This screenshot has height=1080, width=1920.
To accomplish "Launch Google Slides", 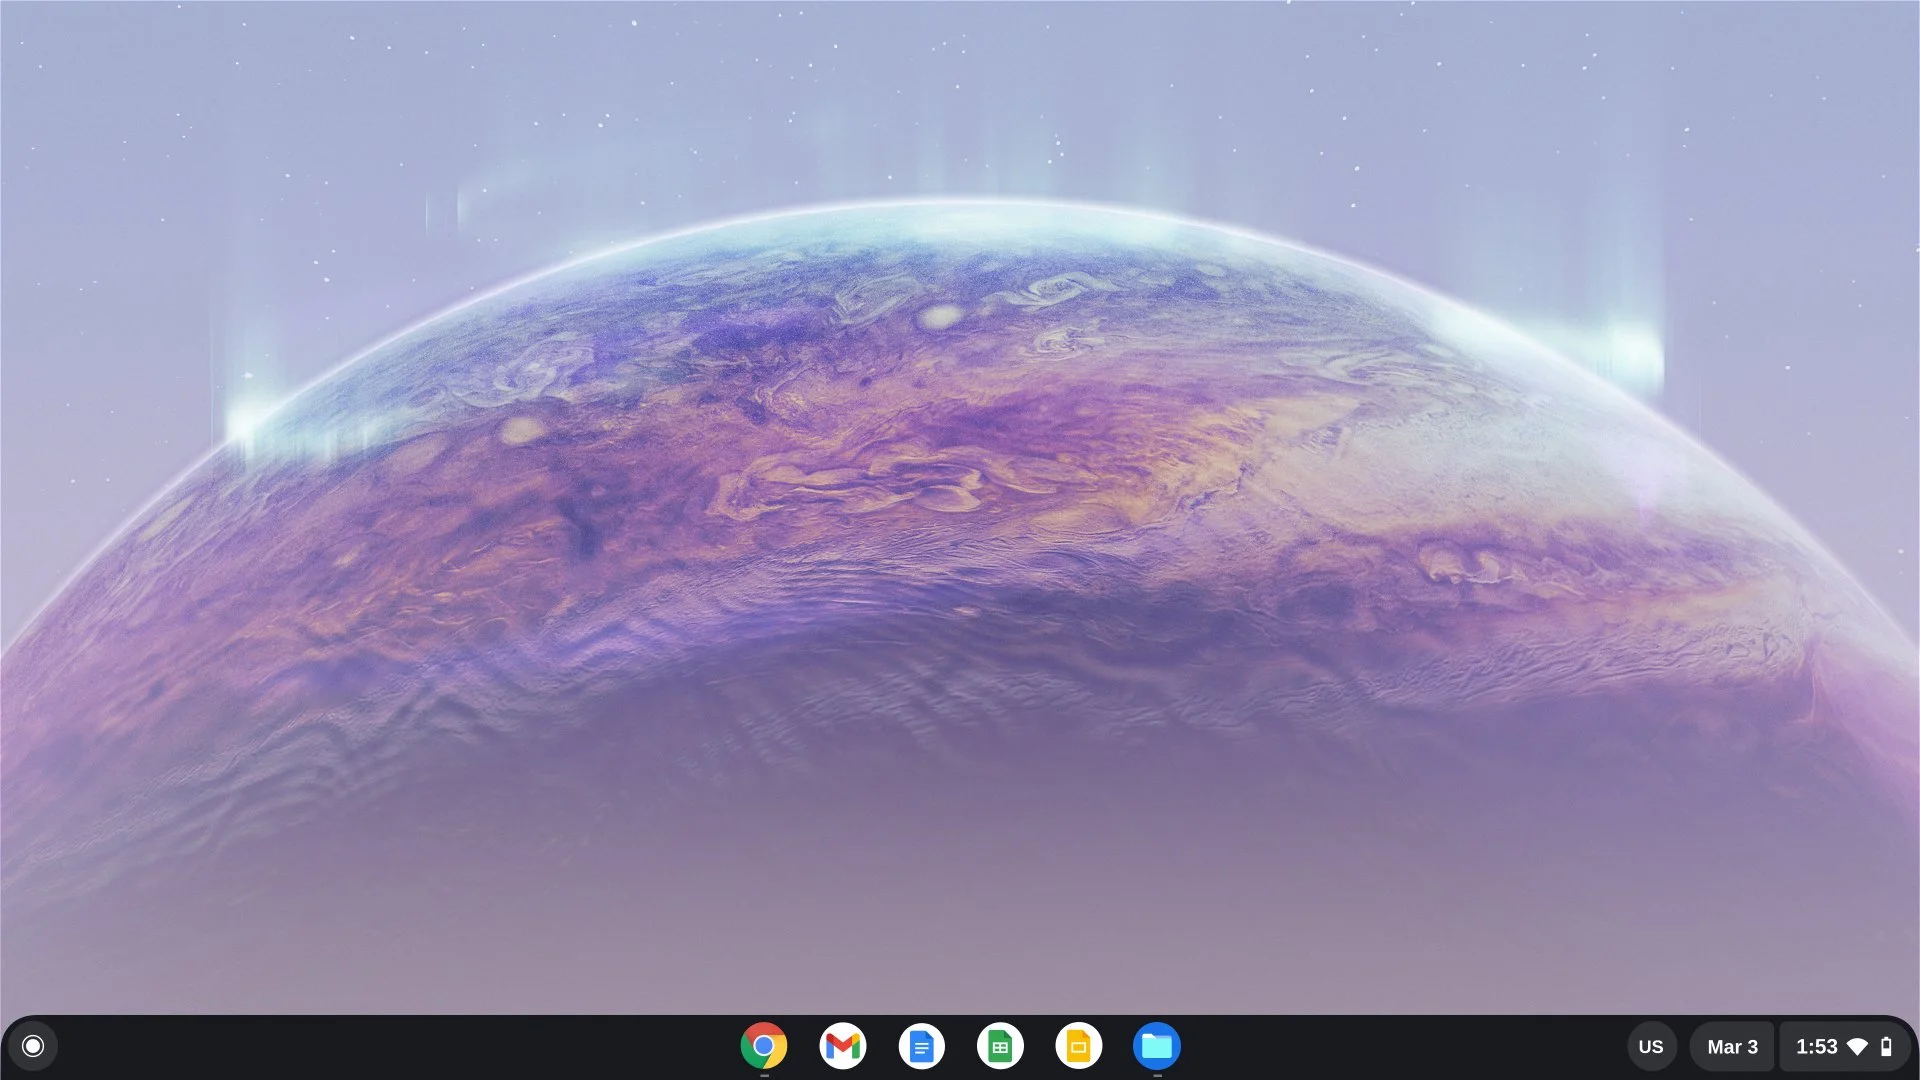I will click(x=1078, y=1046).
